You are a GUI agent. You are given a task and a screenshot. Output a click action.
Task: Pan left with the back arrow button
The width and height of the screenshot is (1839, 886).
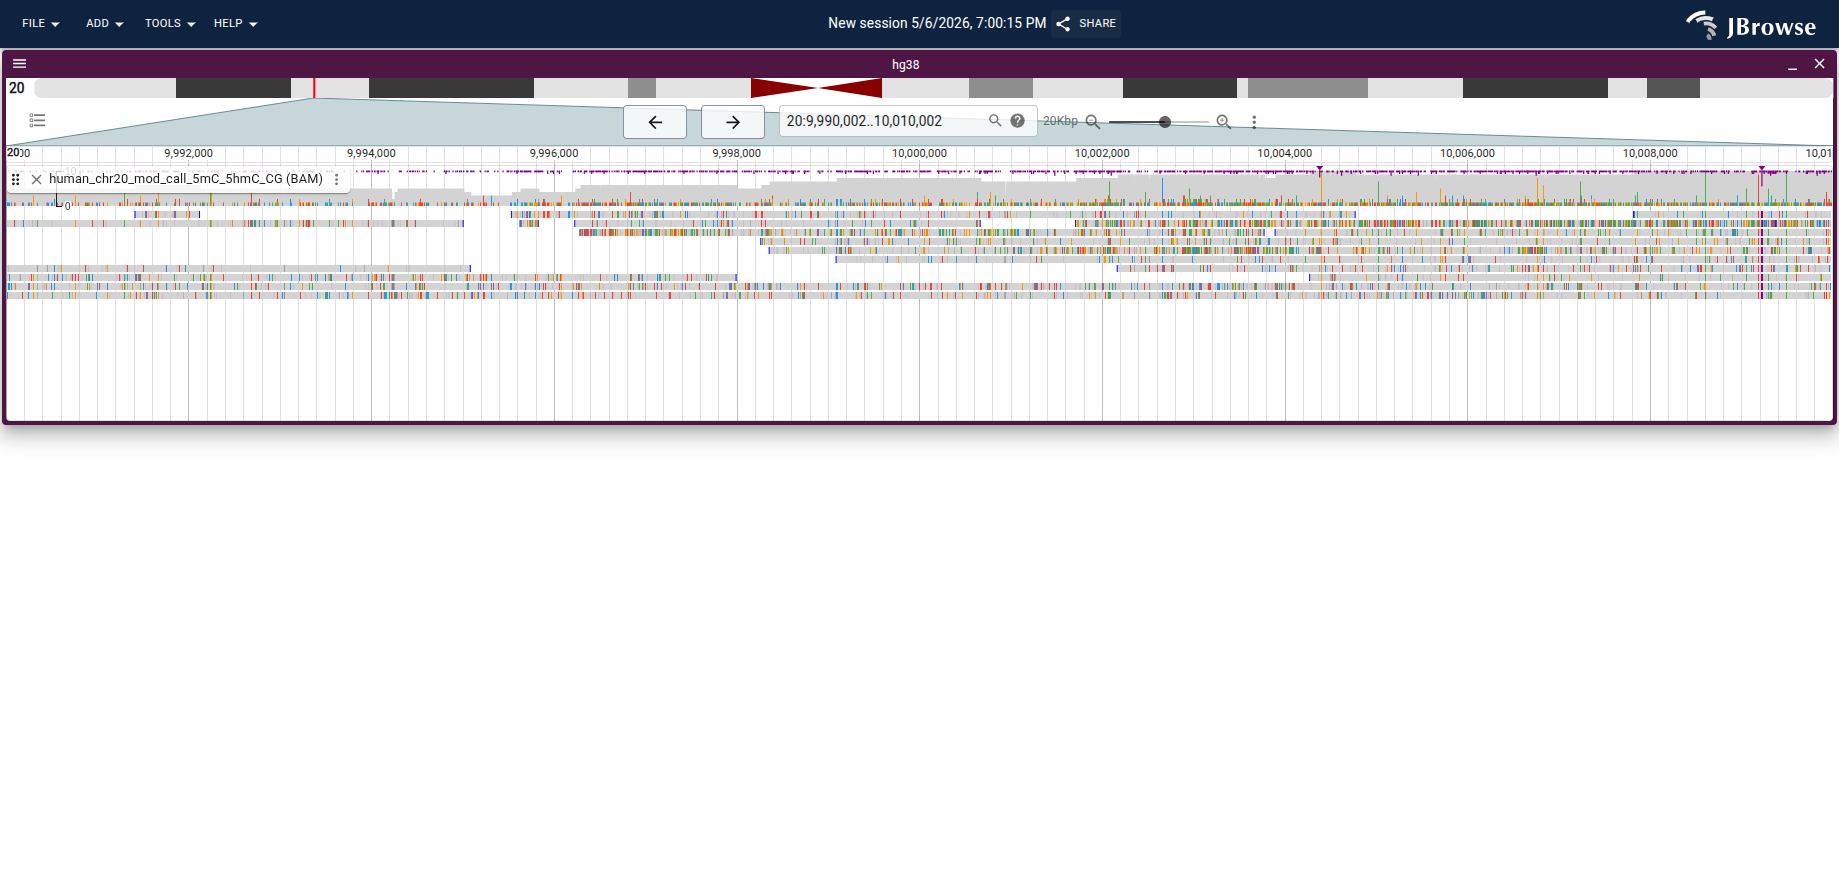655,122
